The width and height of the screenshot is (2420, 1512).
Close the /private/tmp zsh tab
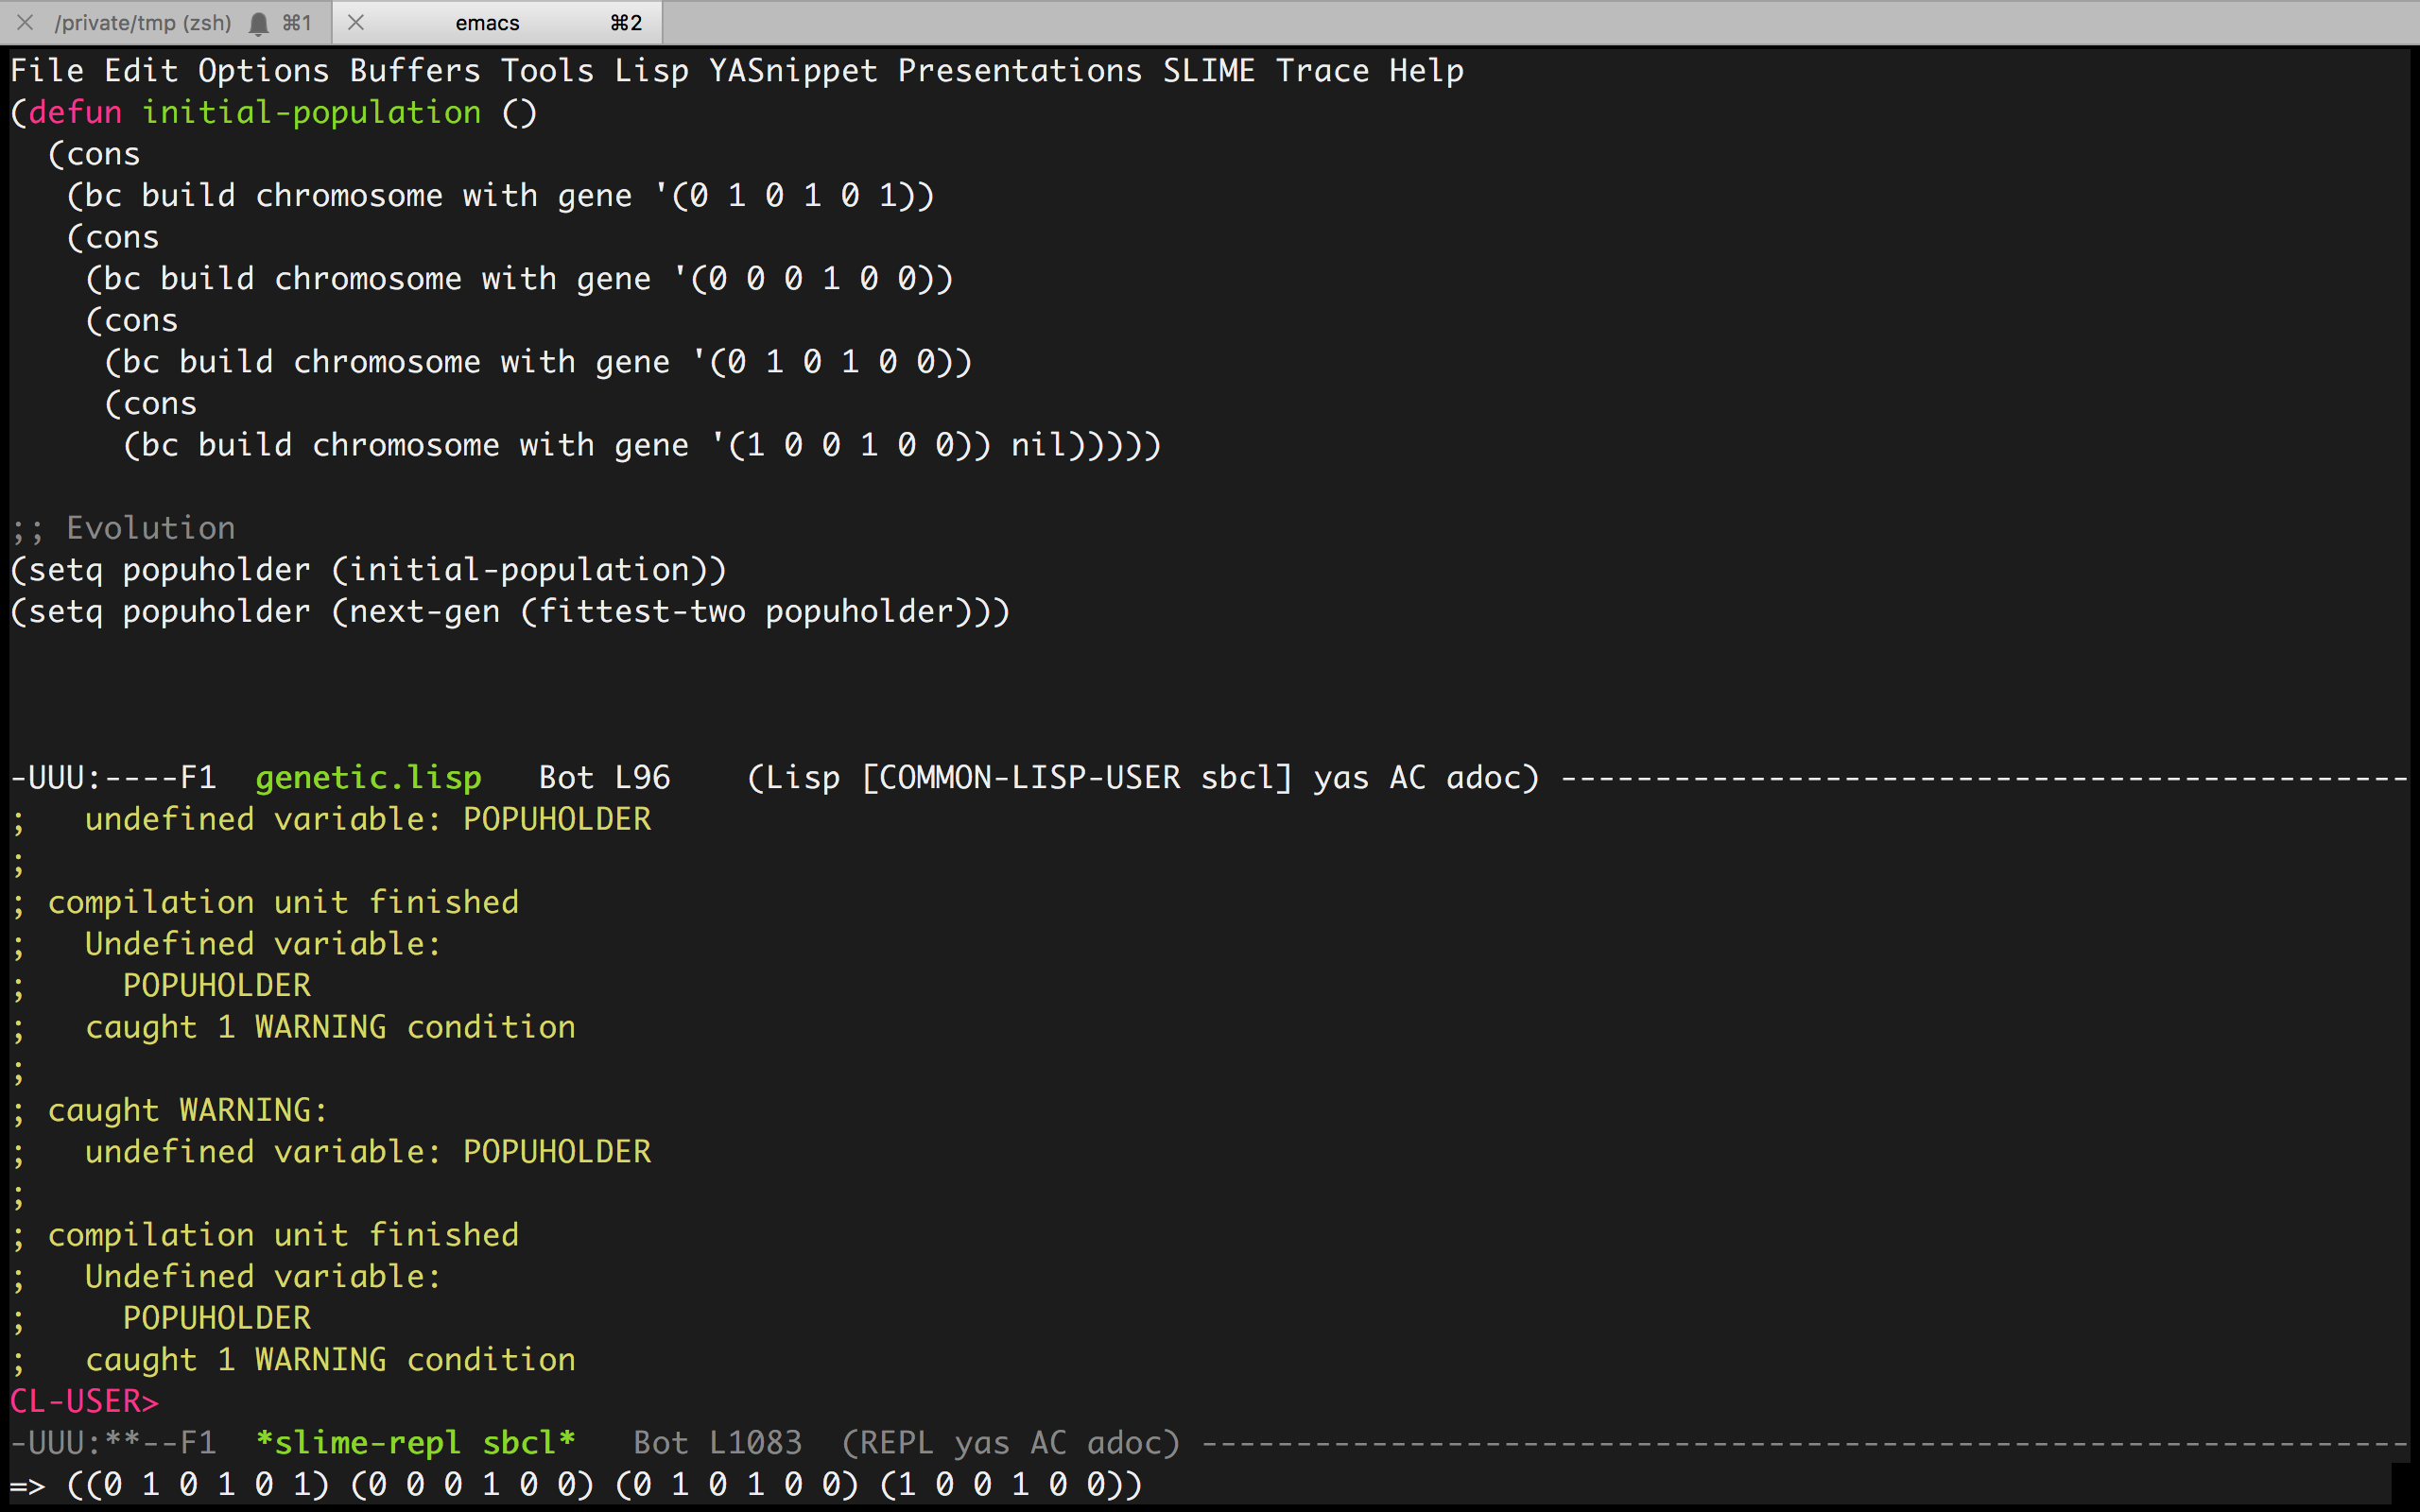pyautogui.click(x=26, y=22)
